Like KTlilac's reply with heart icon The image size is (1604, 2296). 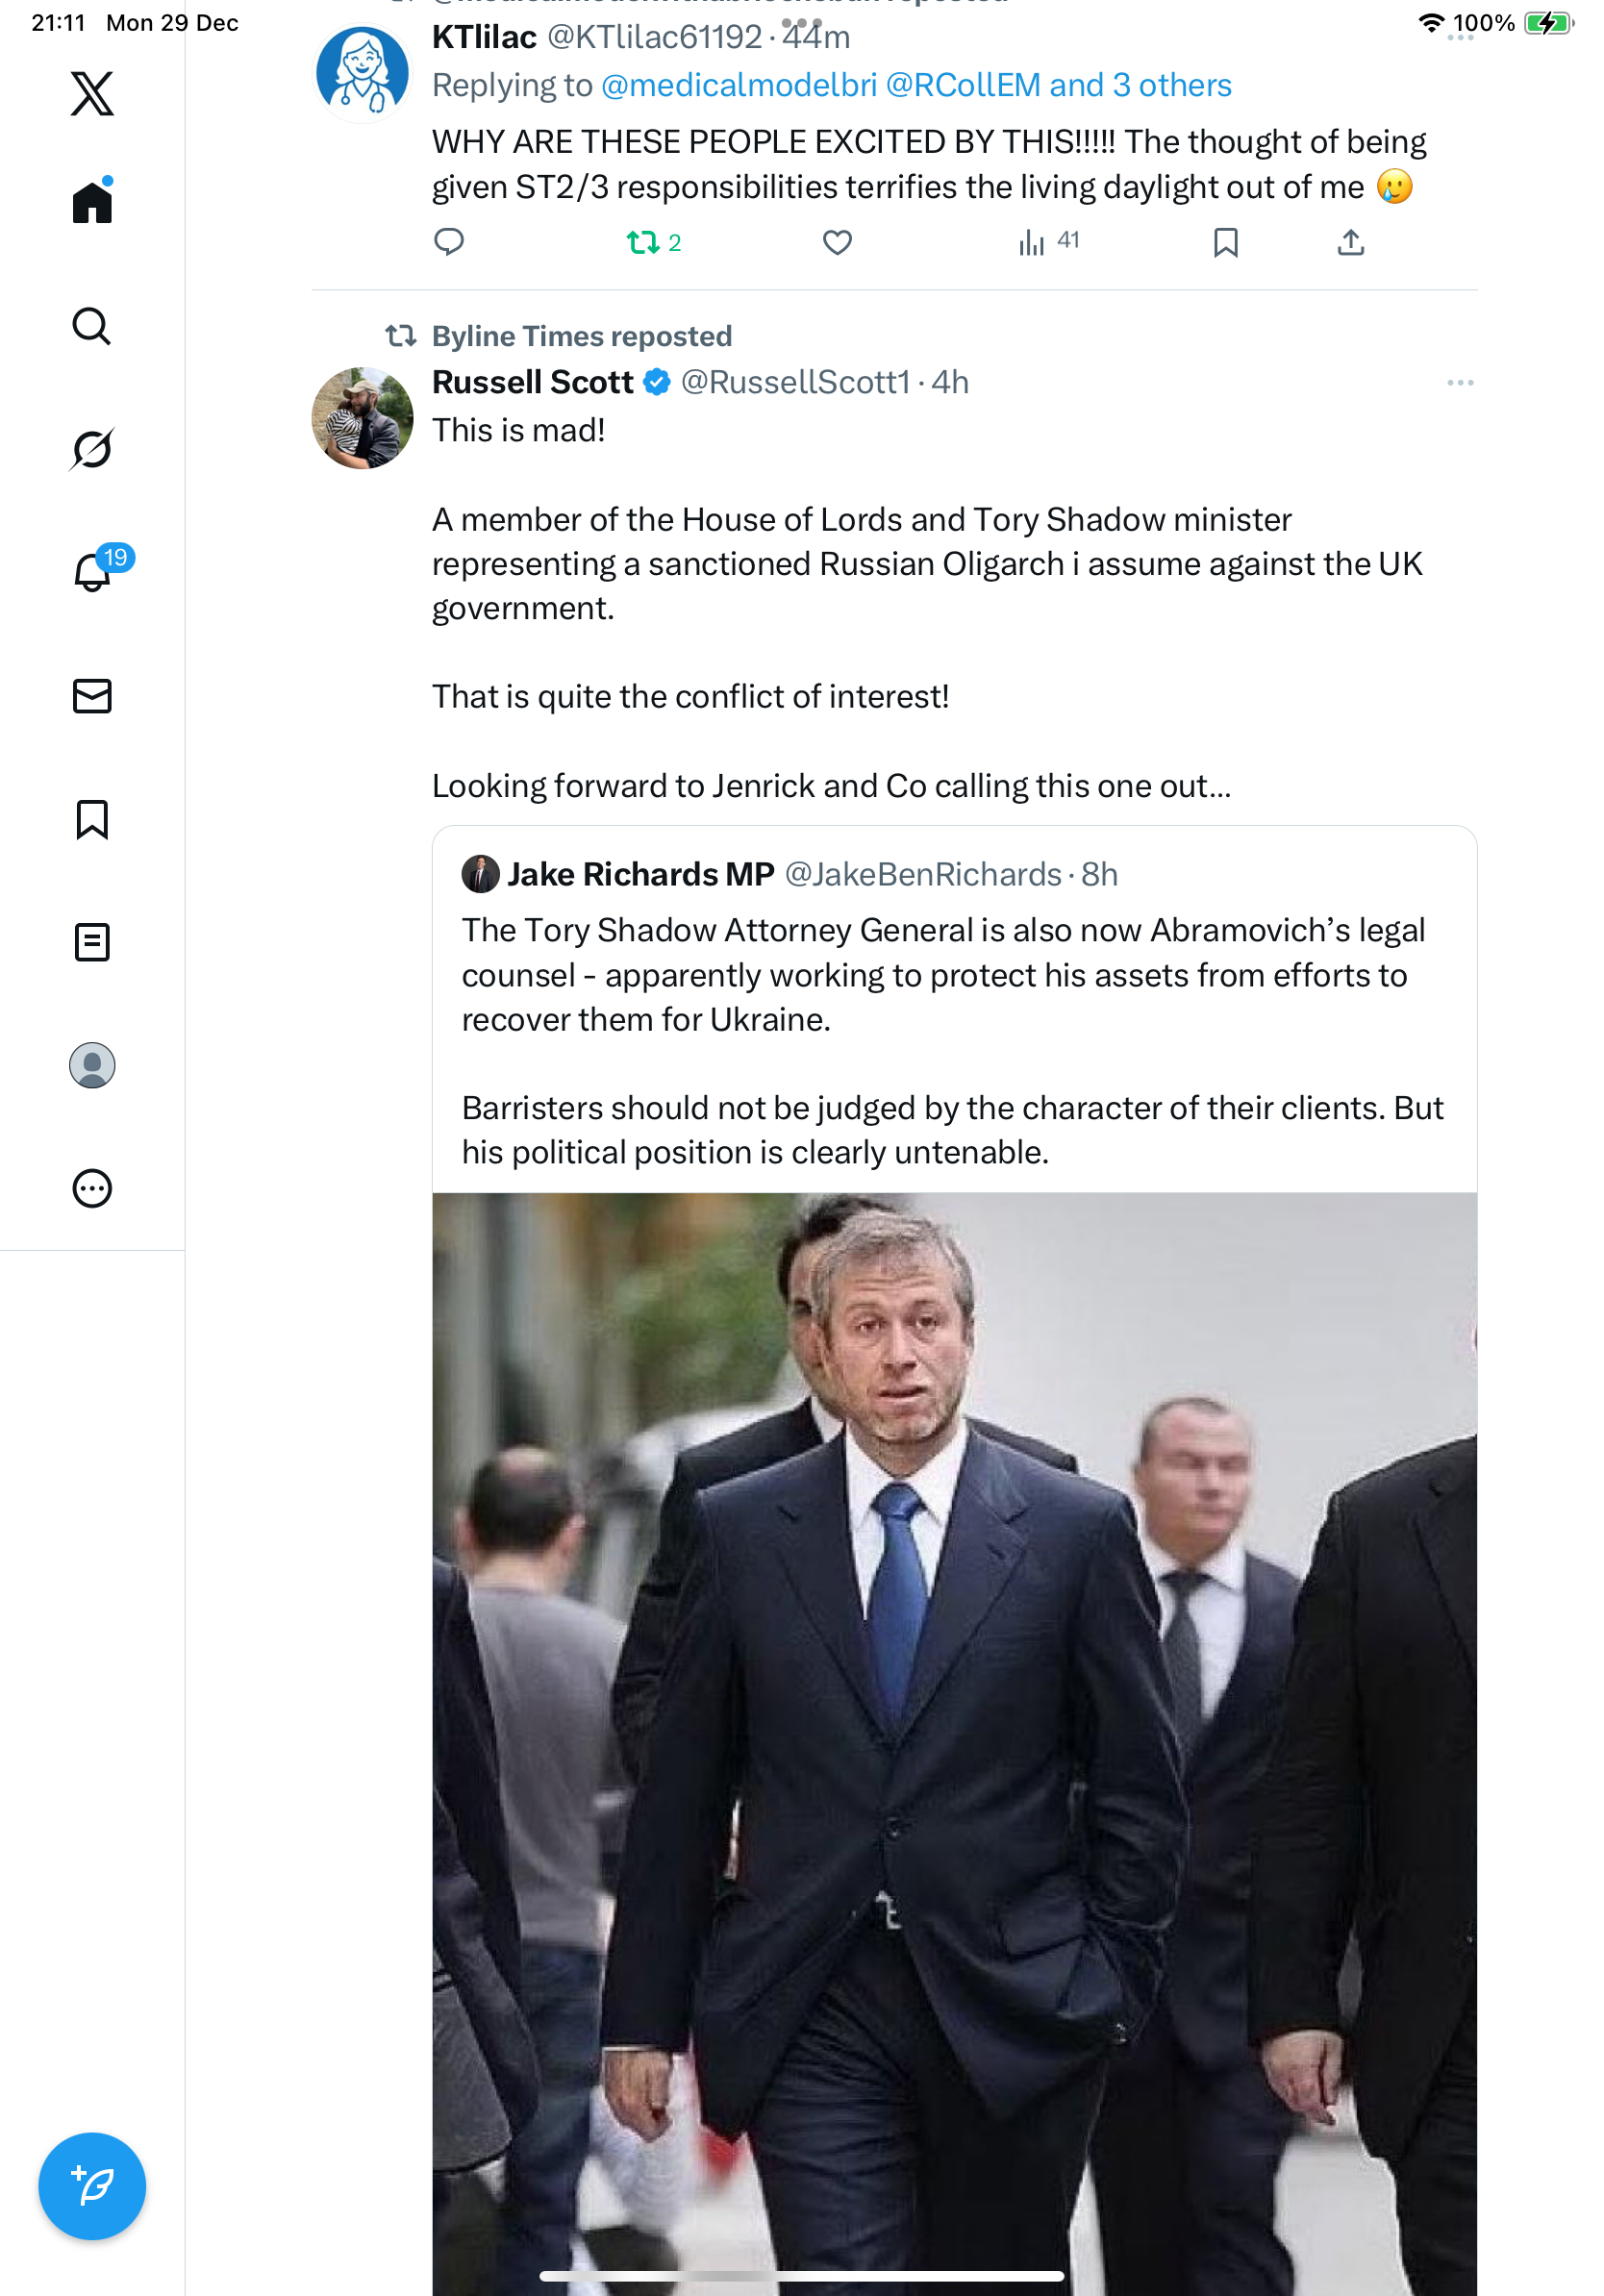coord(837,242)
